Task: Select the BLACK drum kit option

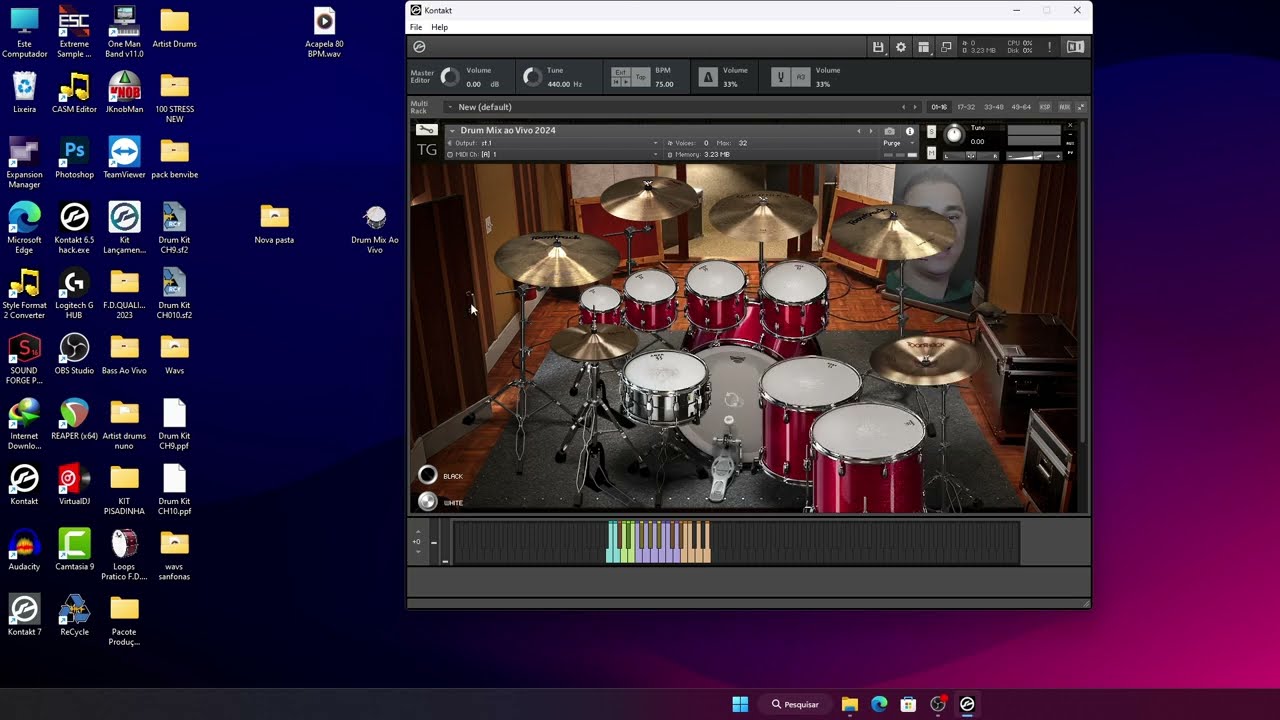Action: pos(428,475)
